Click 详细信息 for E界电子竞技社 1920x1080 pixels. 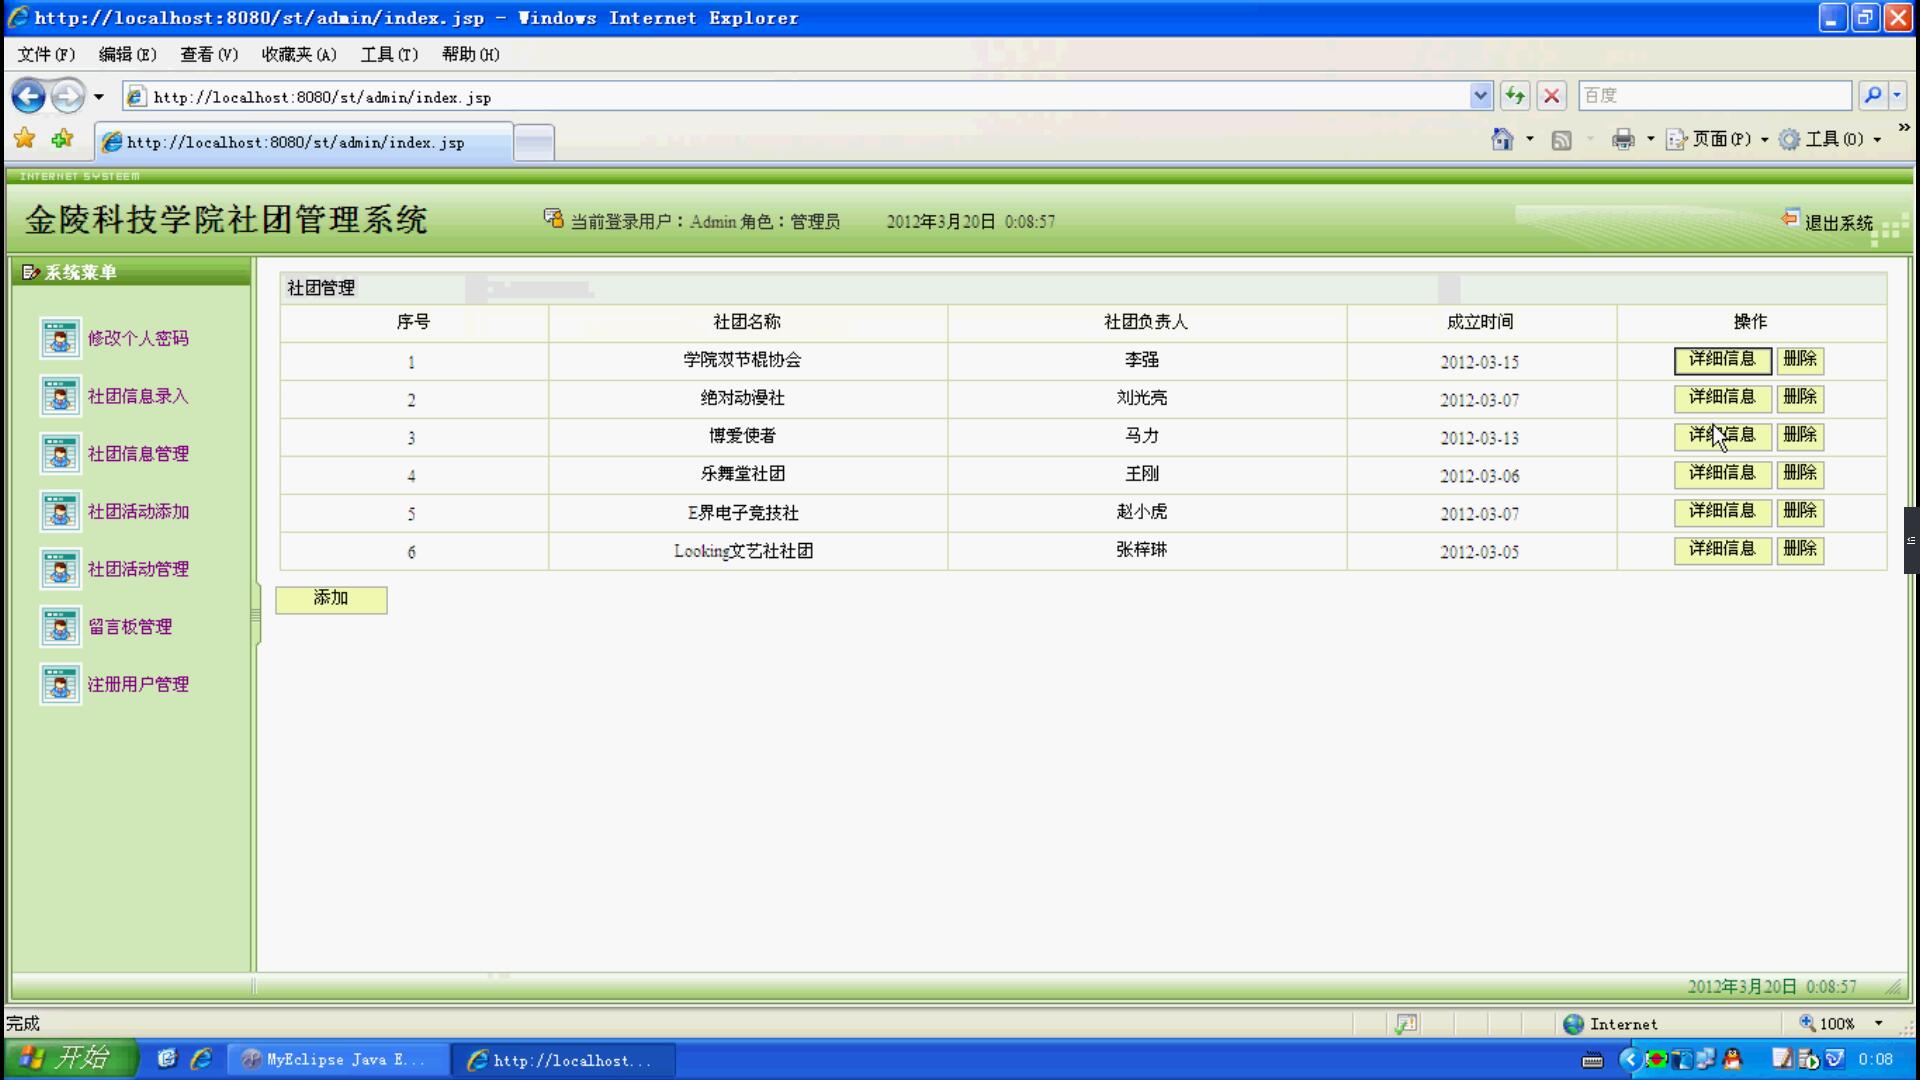pos(1722,512)
